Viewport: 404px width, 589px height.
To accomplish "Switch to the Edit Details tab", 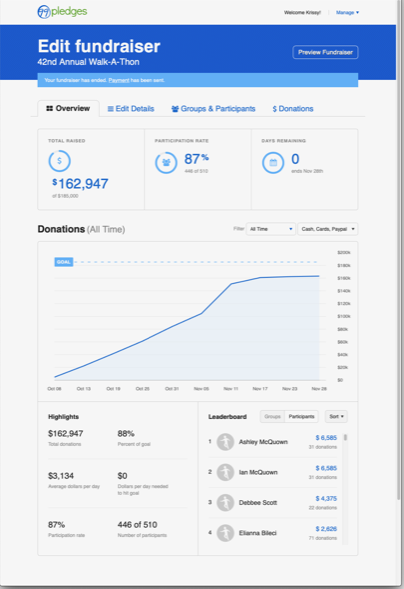I will pyautogui.click(x=131, y=109).
